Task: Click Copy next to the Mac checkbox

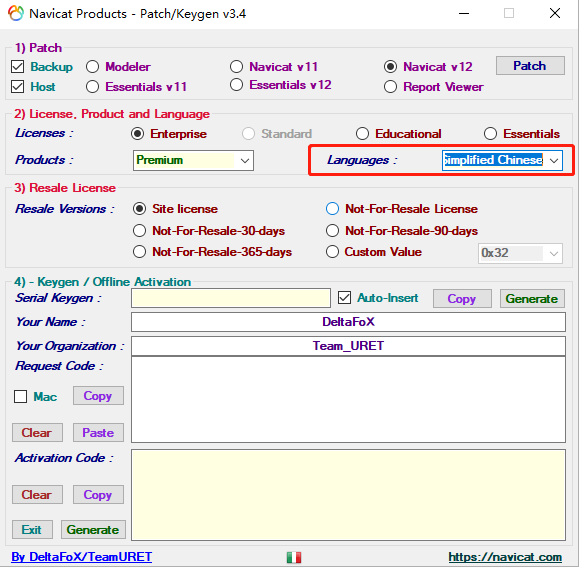Action: tap(98, 396)
